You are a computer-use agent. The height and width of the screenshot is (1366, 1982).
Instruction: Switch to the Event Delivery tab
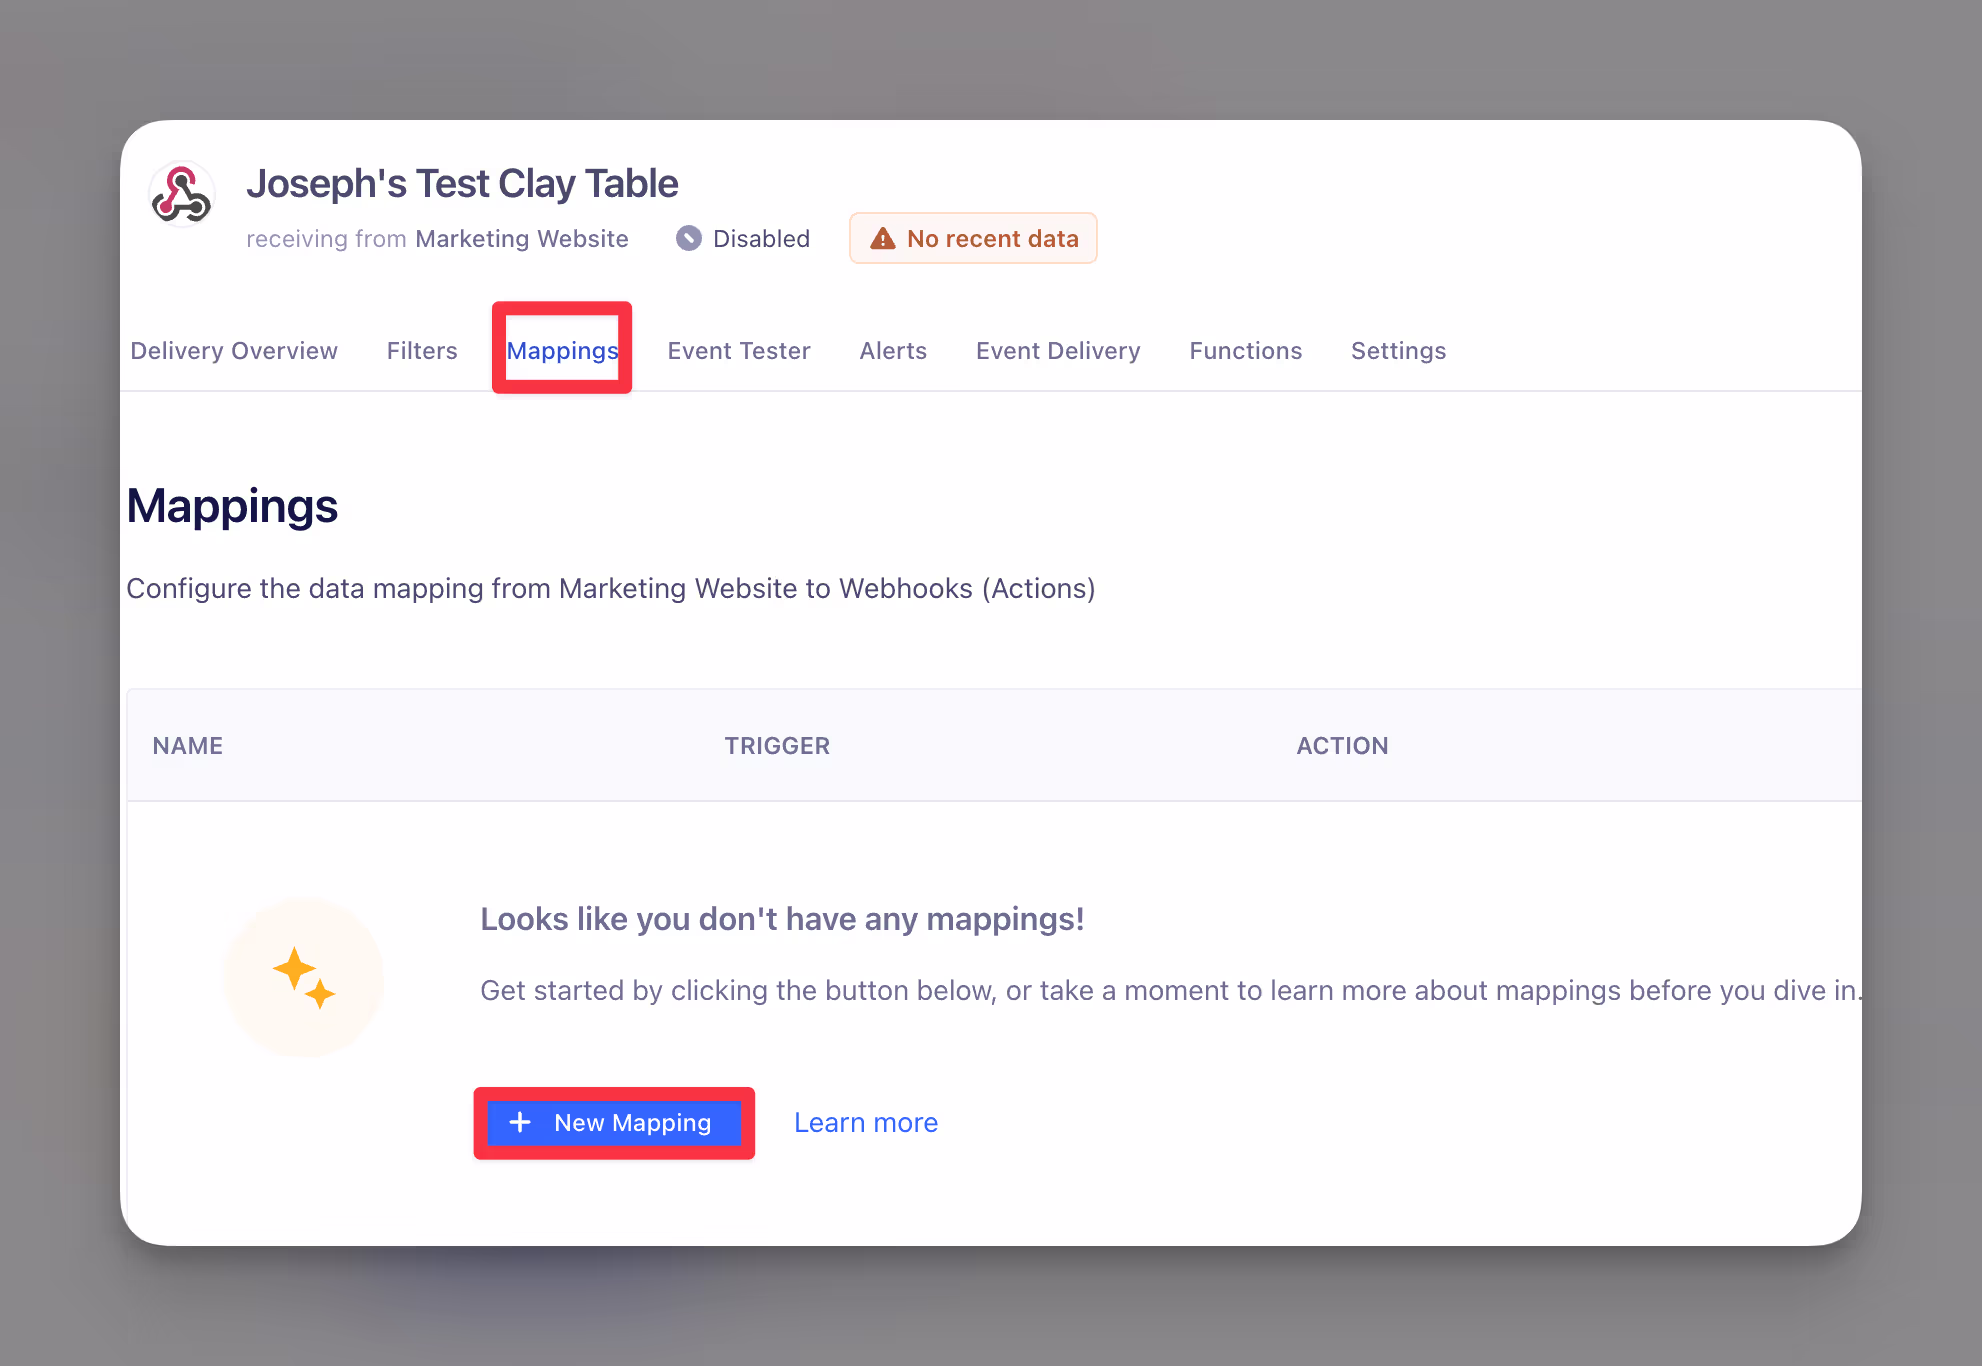[x=1058, y=351]
